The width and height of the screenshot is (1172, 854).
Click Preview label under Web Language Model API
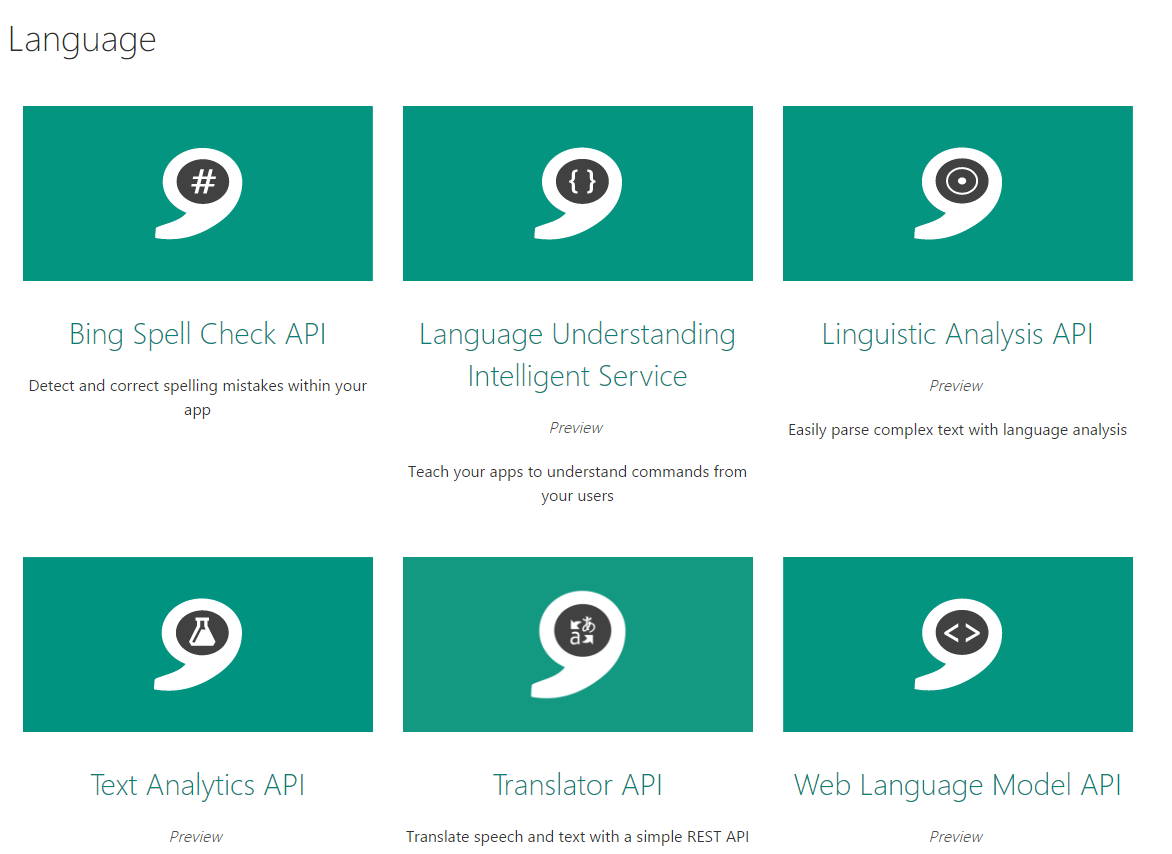[956, 837]
